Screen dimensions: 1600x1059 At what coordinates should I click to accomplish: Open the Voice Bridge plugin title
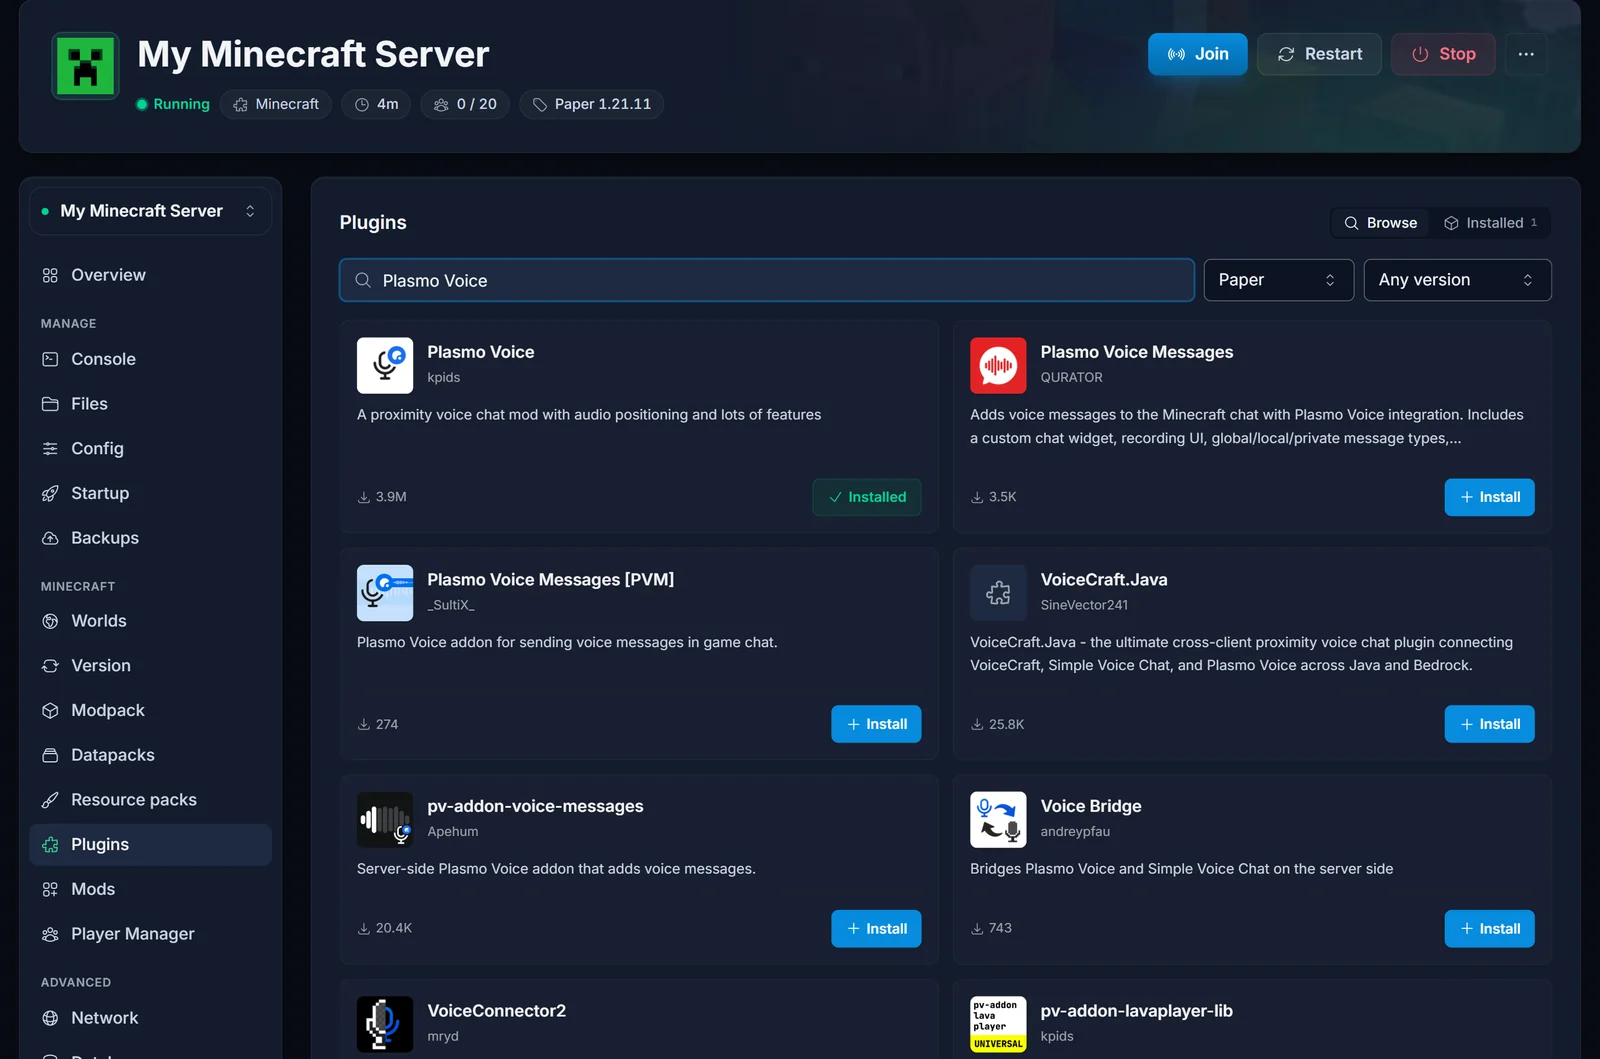(1091, 806)
